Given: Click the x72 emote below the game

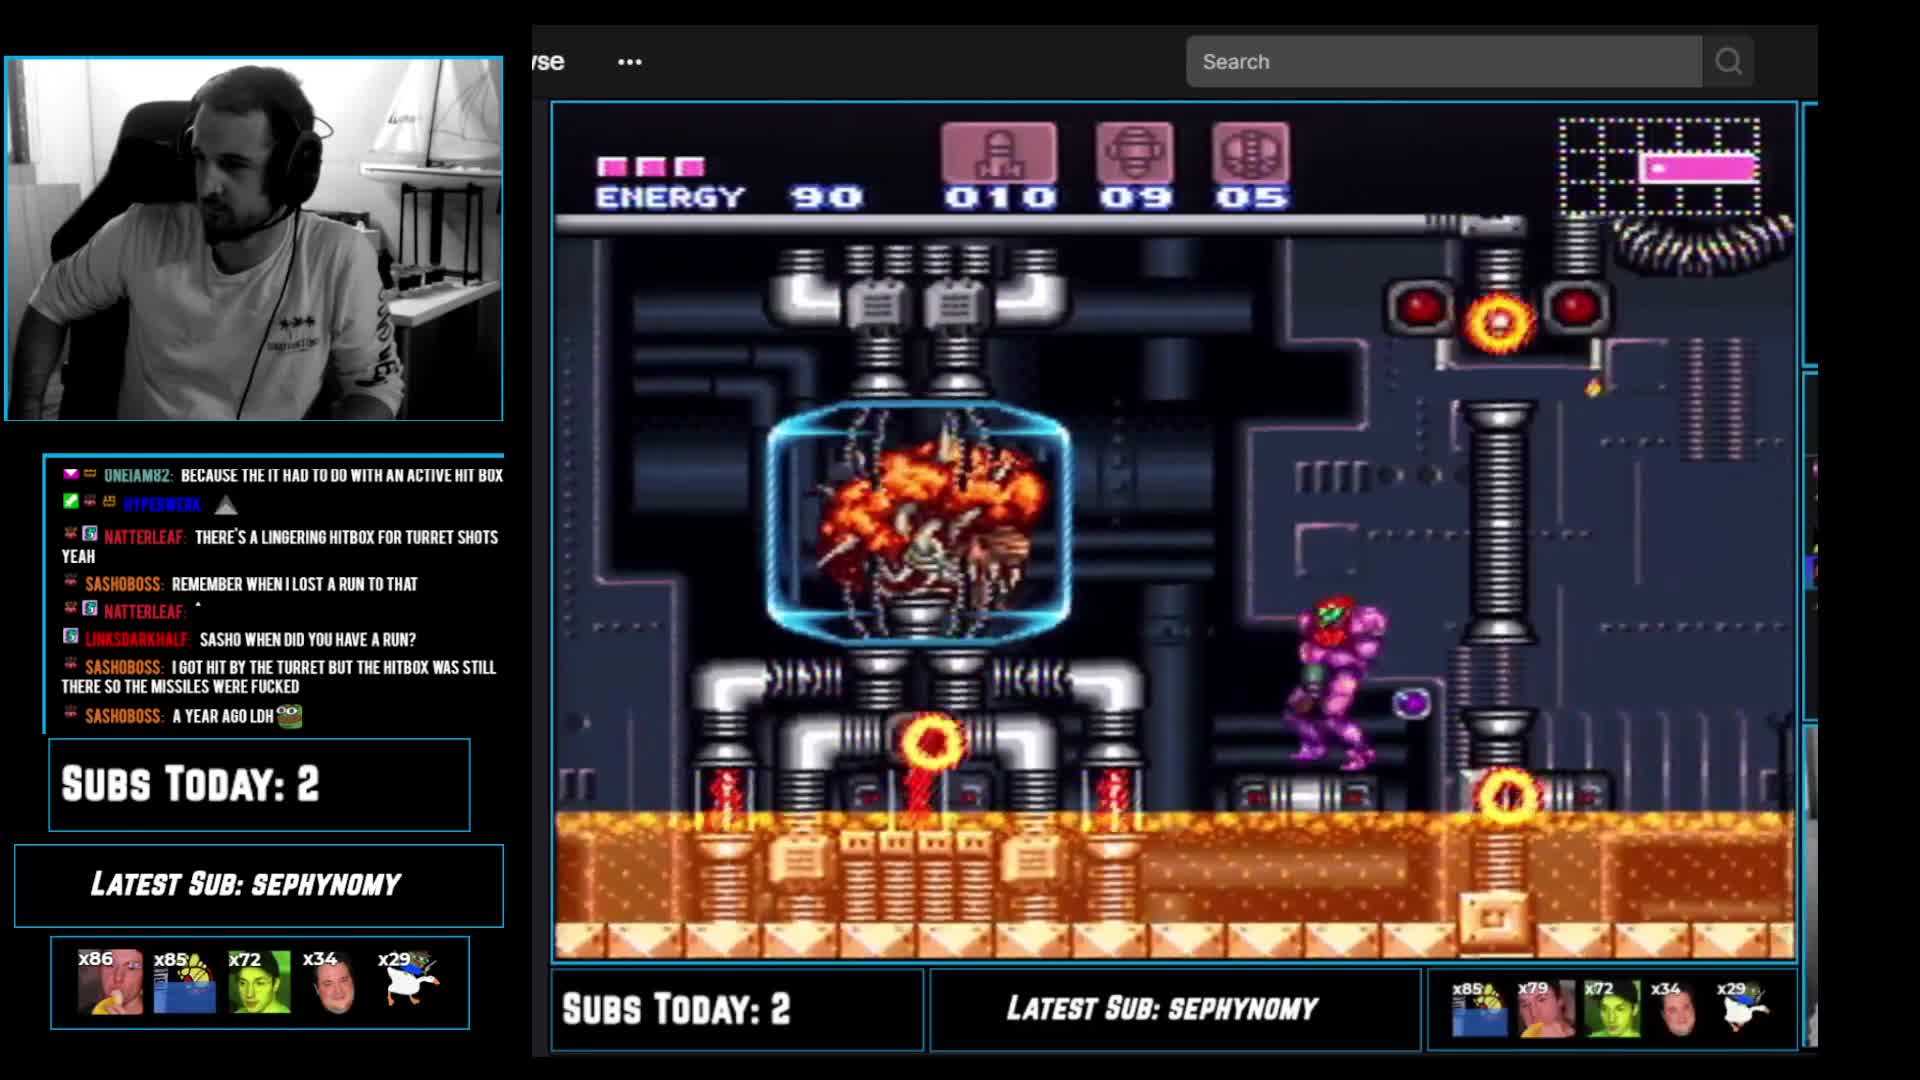Looking at the screenshot, I should [1612, 1008].
